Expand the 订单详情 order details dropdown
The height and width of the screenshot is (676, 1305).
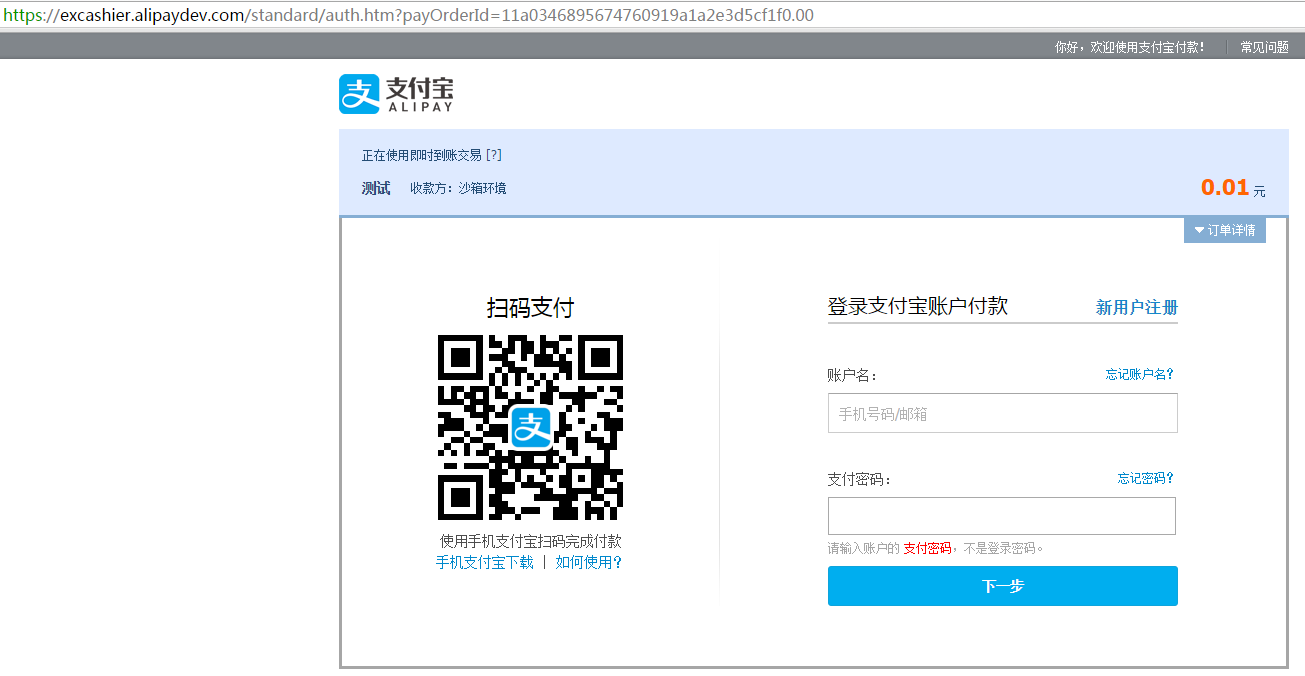point(1225,230)
